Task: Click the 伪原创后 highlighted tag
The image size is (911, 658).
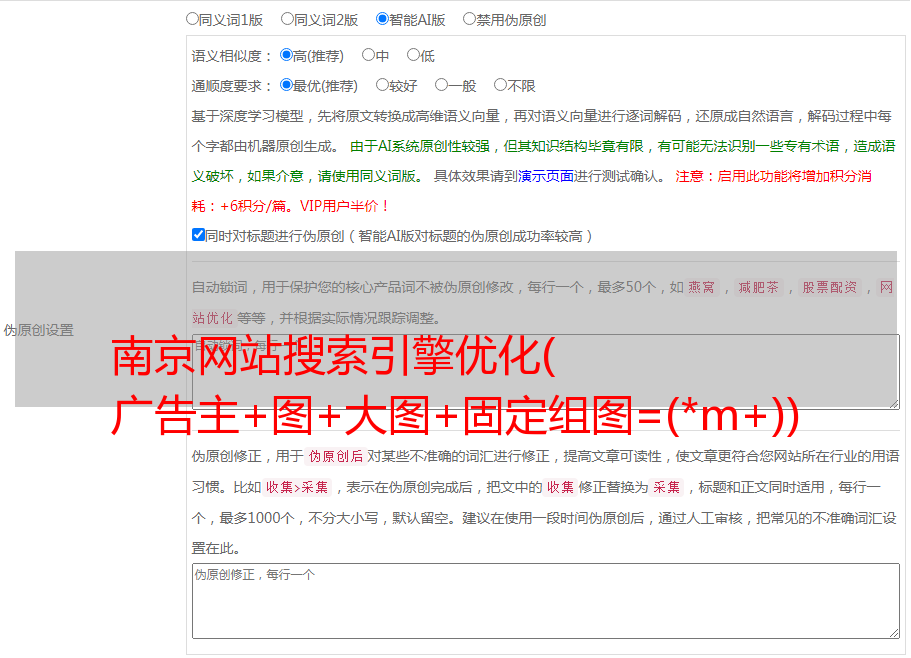Action: pos(335,456)
